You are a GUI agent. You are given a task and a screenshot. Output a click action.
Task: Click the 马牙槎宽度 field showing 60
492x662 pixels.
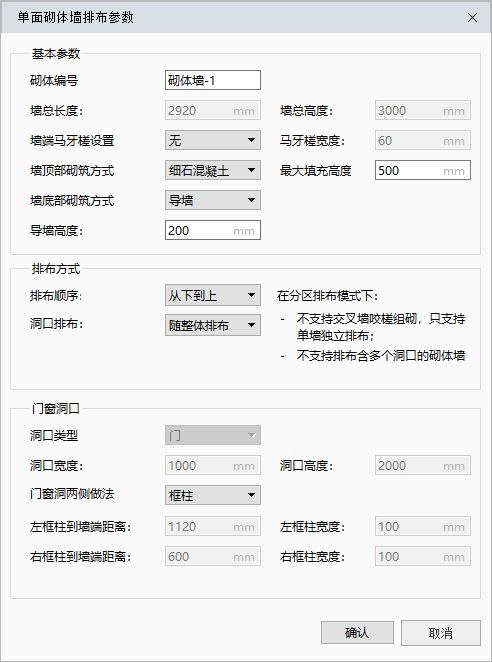click(423, 140)
